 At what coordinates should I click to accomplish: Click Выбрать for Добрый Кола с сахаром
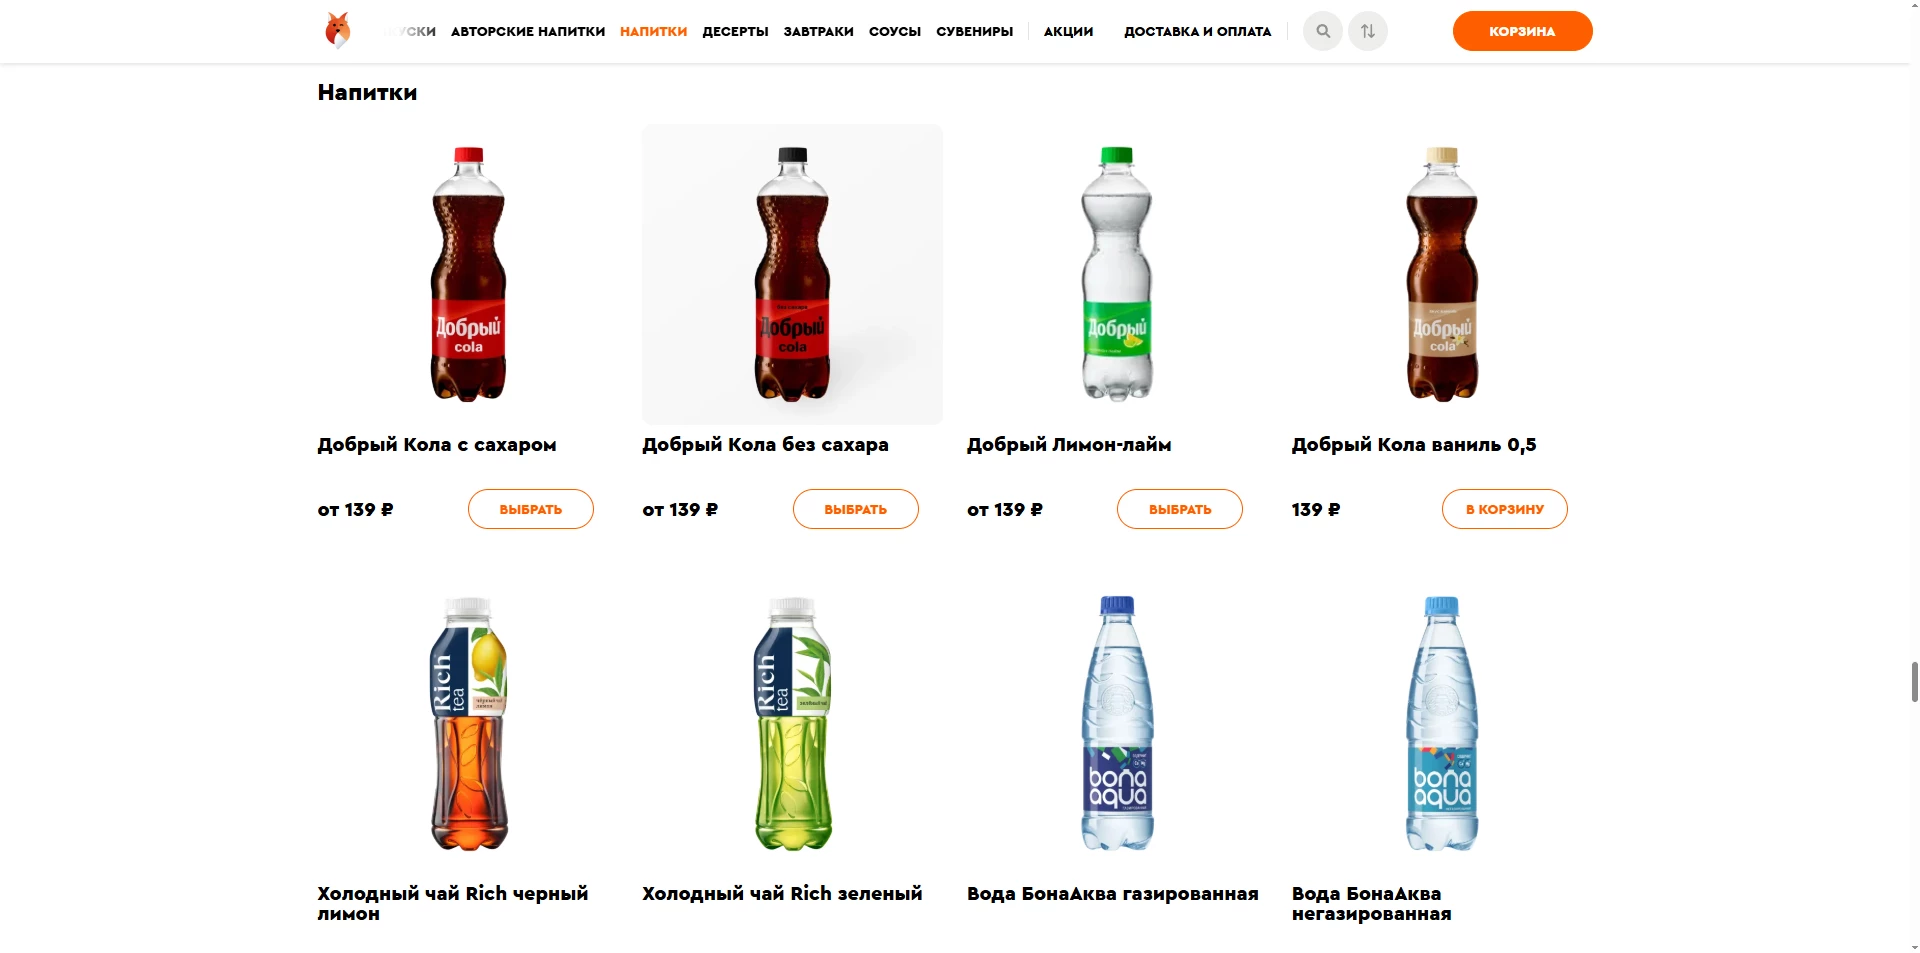point(530,509)
